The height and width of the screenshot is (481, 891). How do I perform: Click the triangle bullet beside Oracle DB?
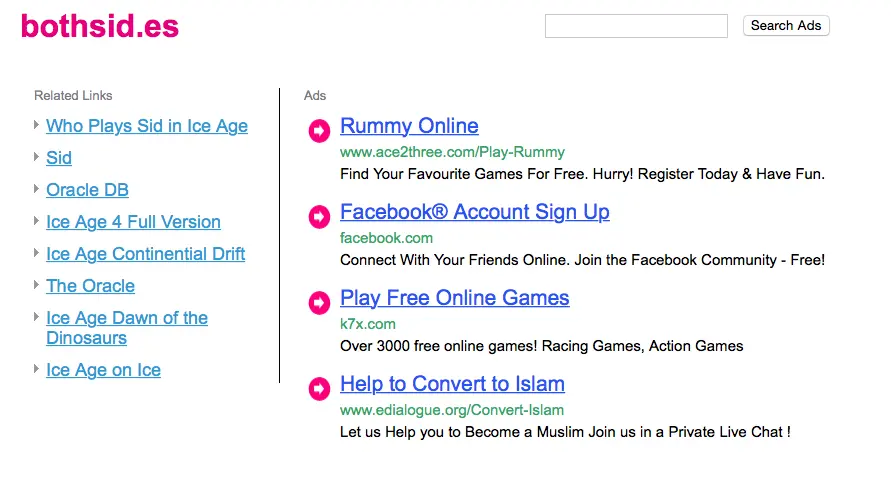click(37, 190)
